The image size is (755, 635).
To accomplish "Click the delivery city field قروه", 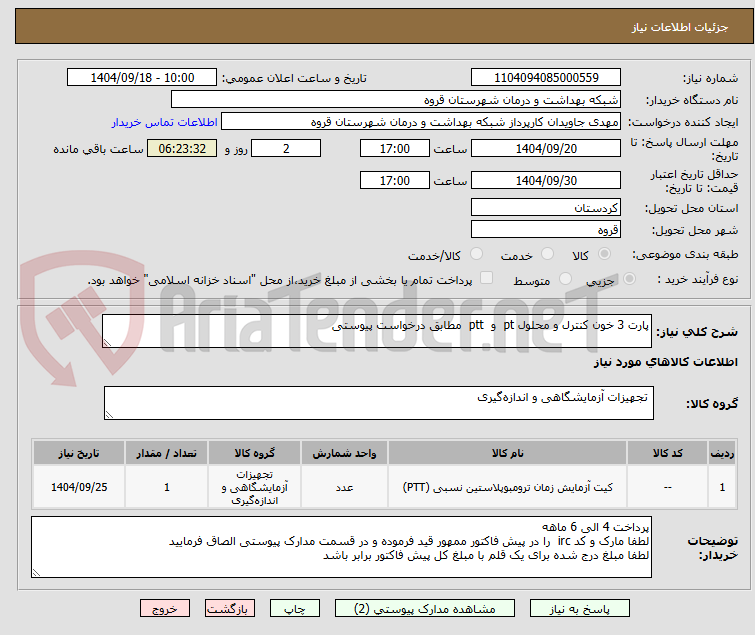I will pyautogui.click(x=546, y=230).
